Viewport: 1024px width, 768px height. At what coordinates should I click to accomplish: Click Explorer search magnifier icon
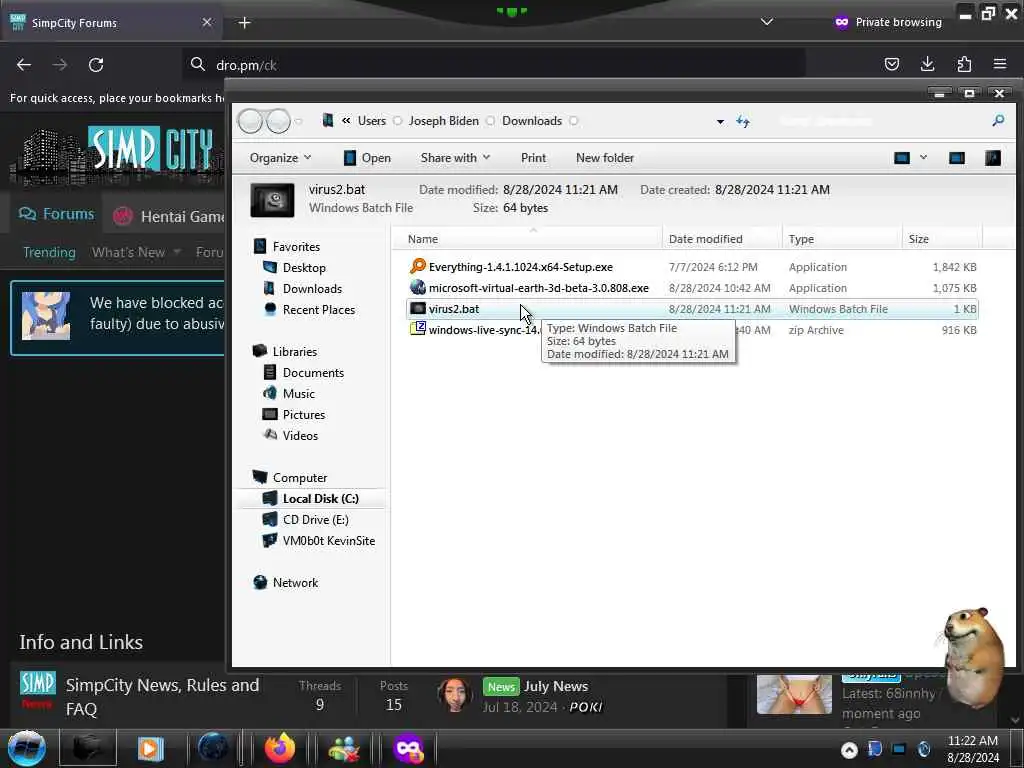click(x=998, y=121)
